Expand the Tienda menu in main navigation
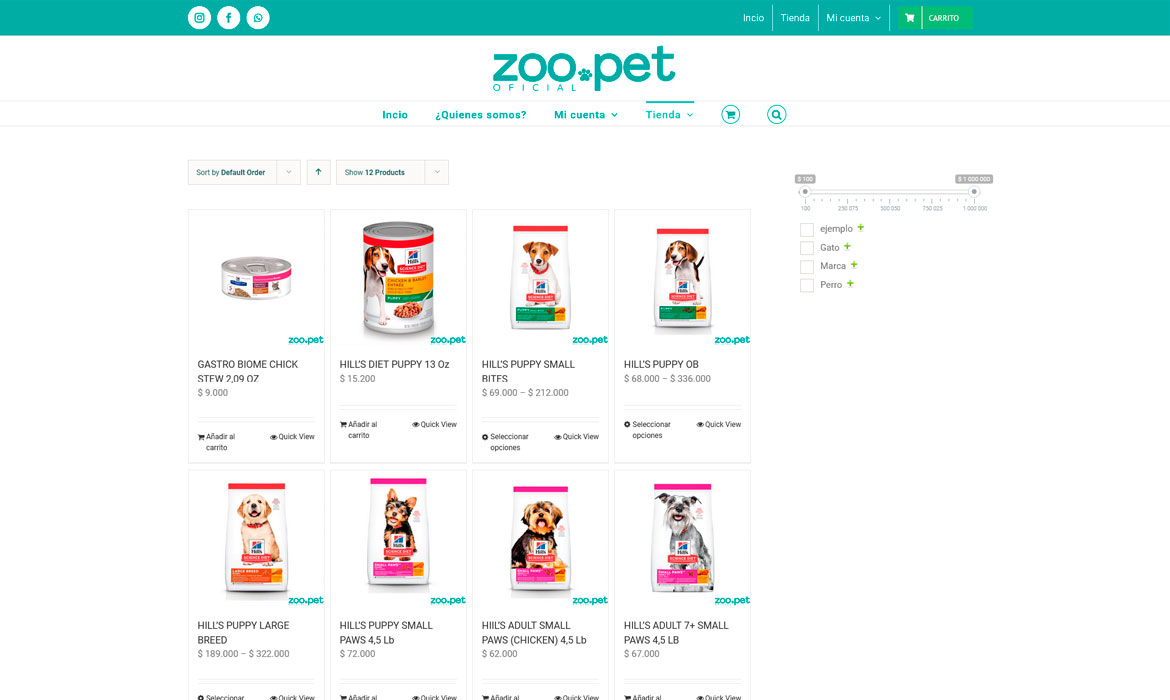Image resolution: width=1170 pixels, height=700 pixels. [669, 115]
